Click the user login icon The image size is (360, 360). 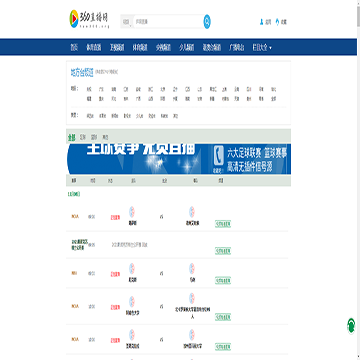[262, 22]
